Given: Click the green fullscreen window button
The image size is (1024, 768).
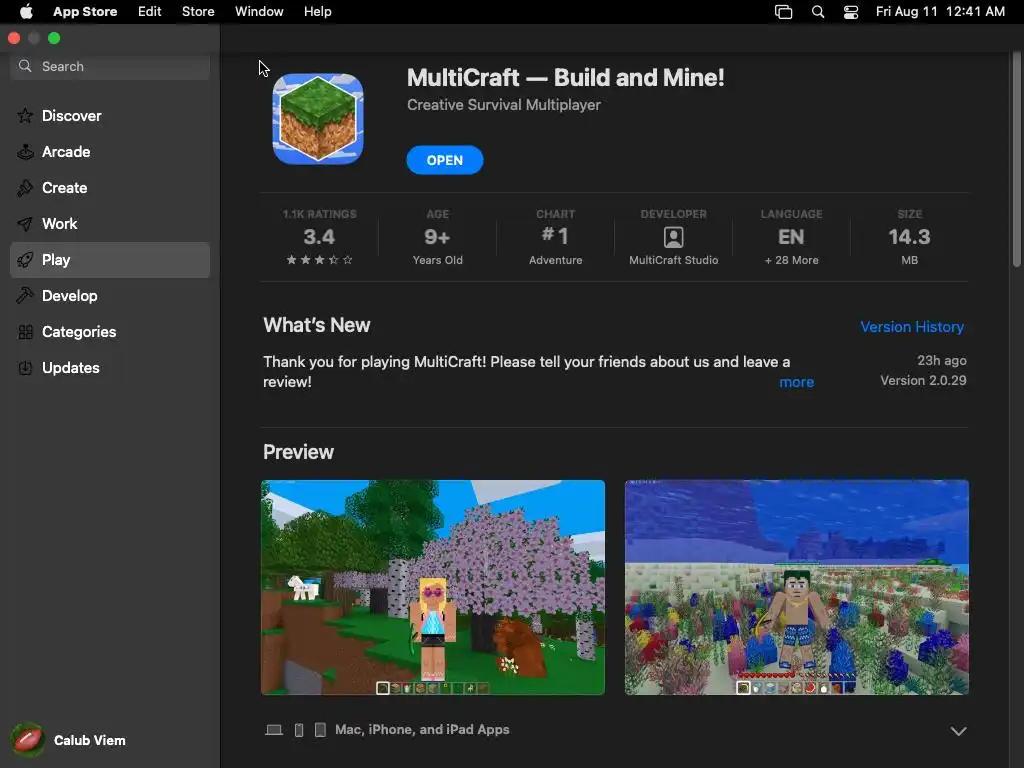Looking at the screenshot, I should pos(54,39).
